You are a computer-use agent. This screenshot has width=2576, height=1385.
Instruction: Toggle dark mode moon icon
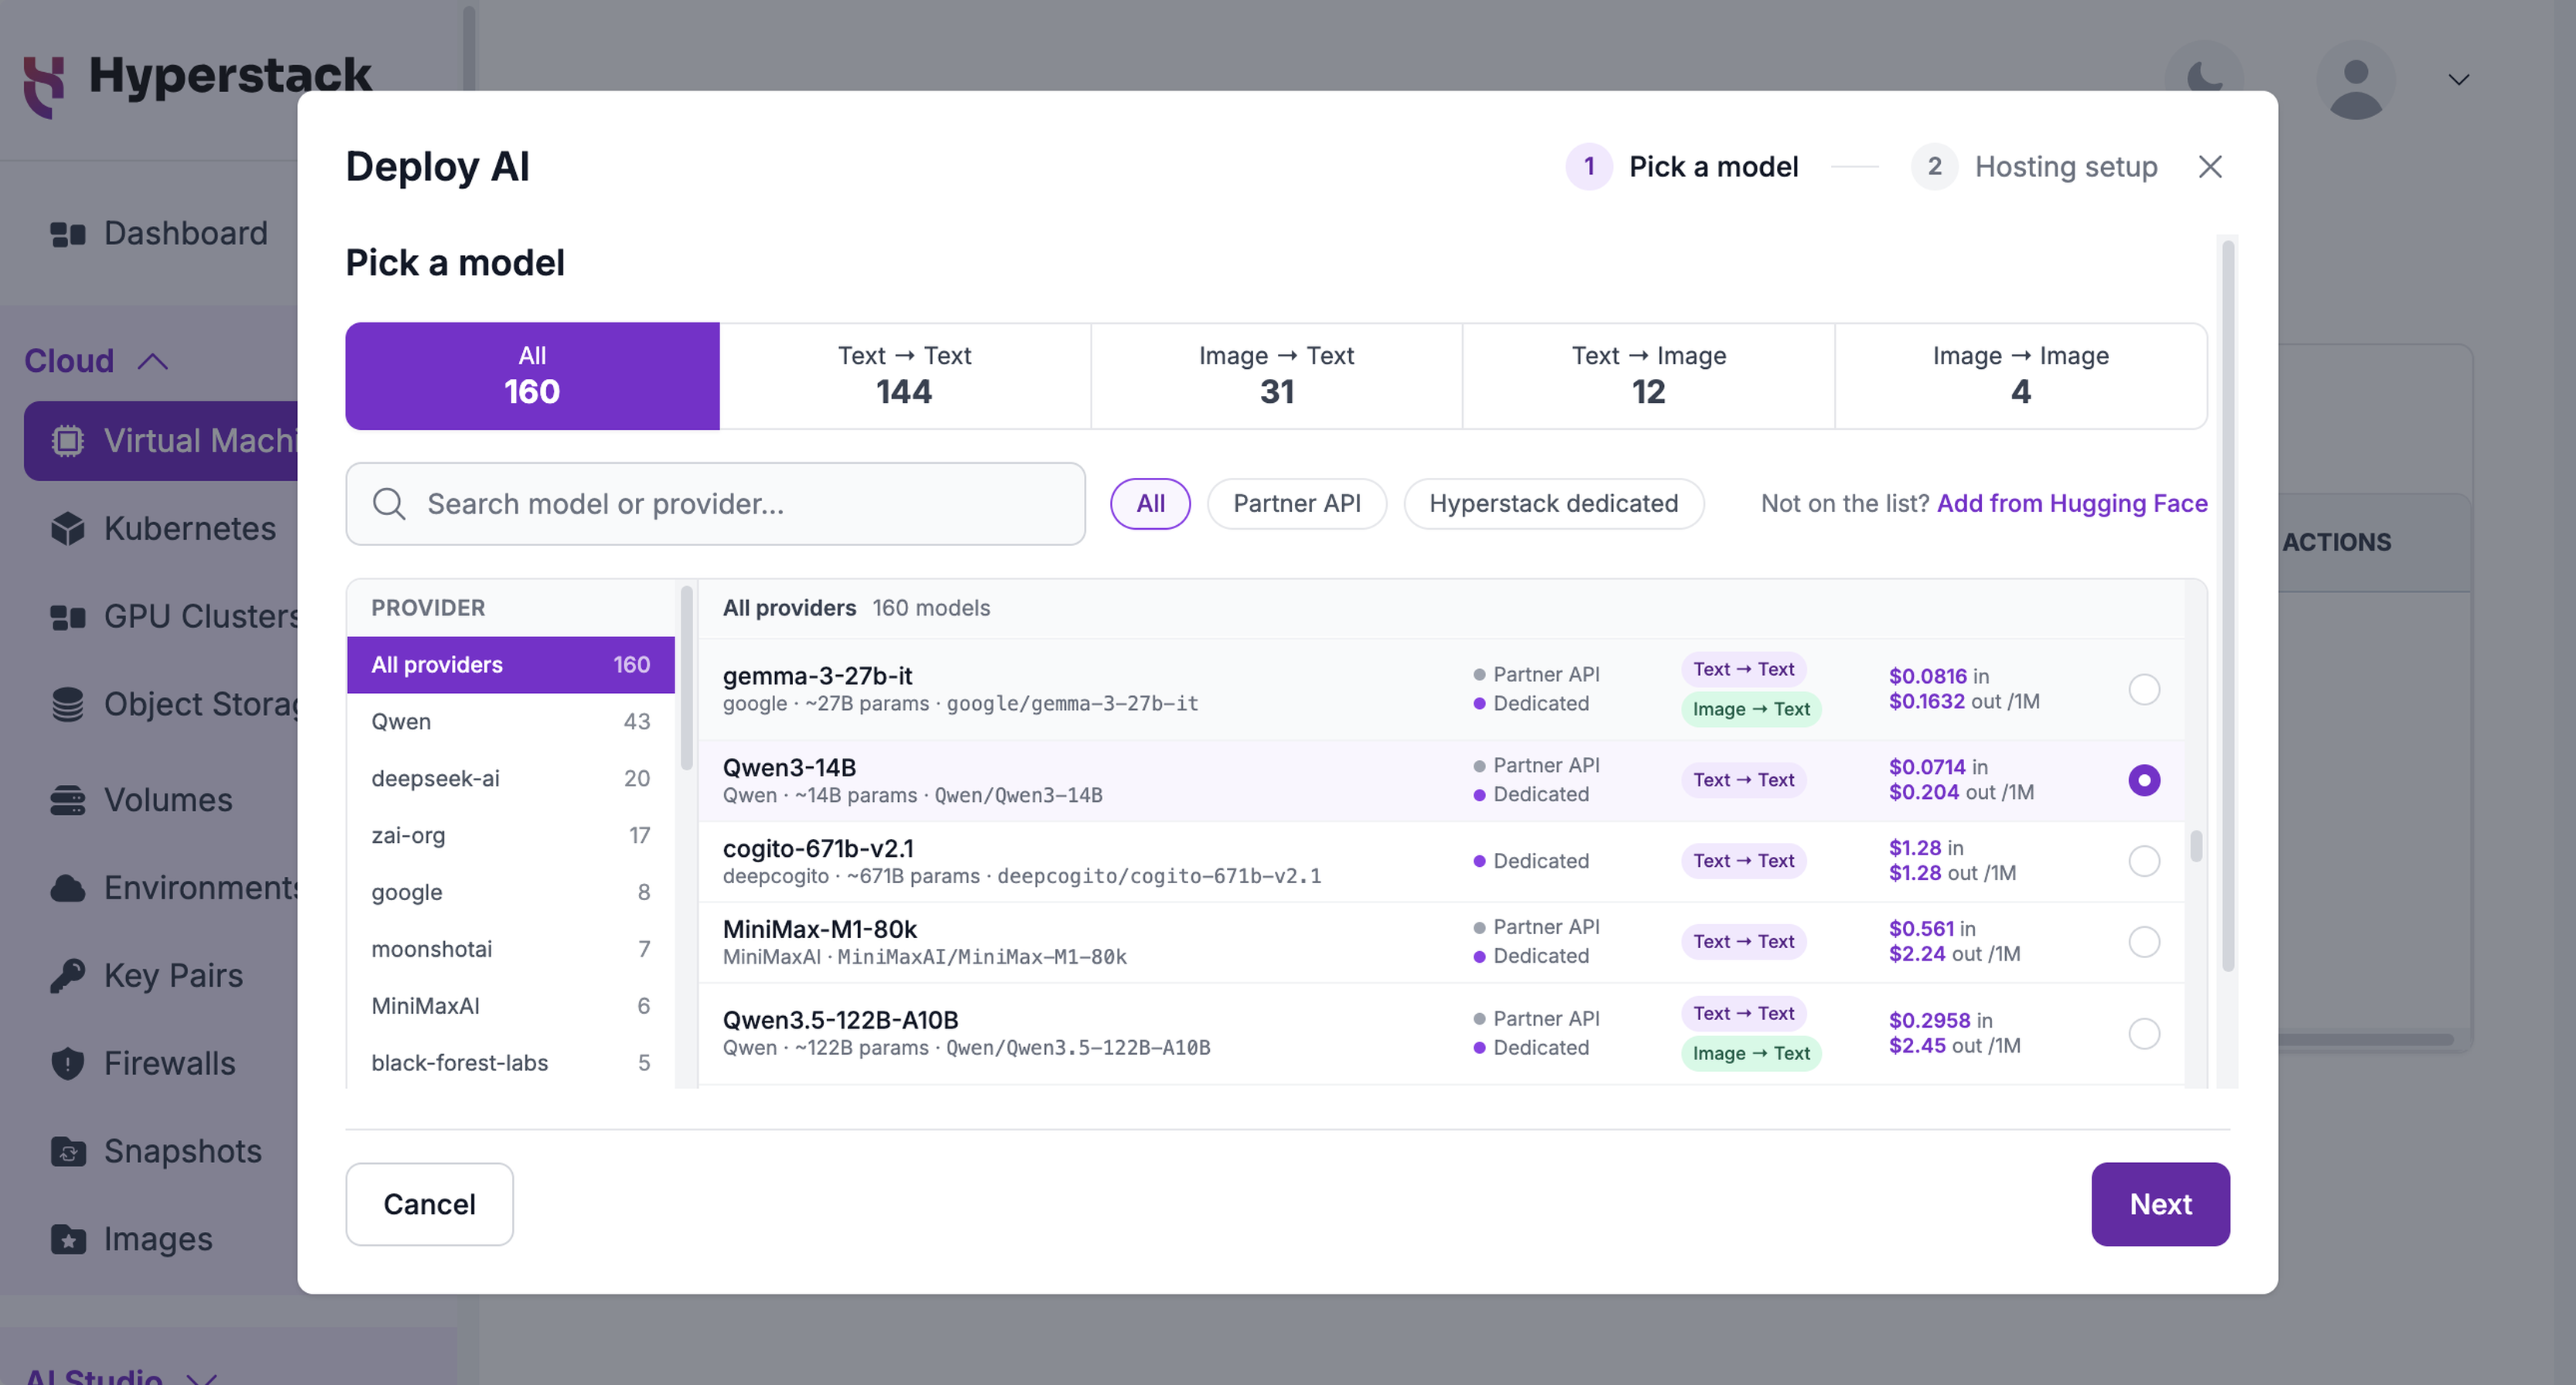coord(2204,80)
